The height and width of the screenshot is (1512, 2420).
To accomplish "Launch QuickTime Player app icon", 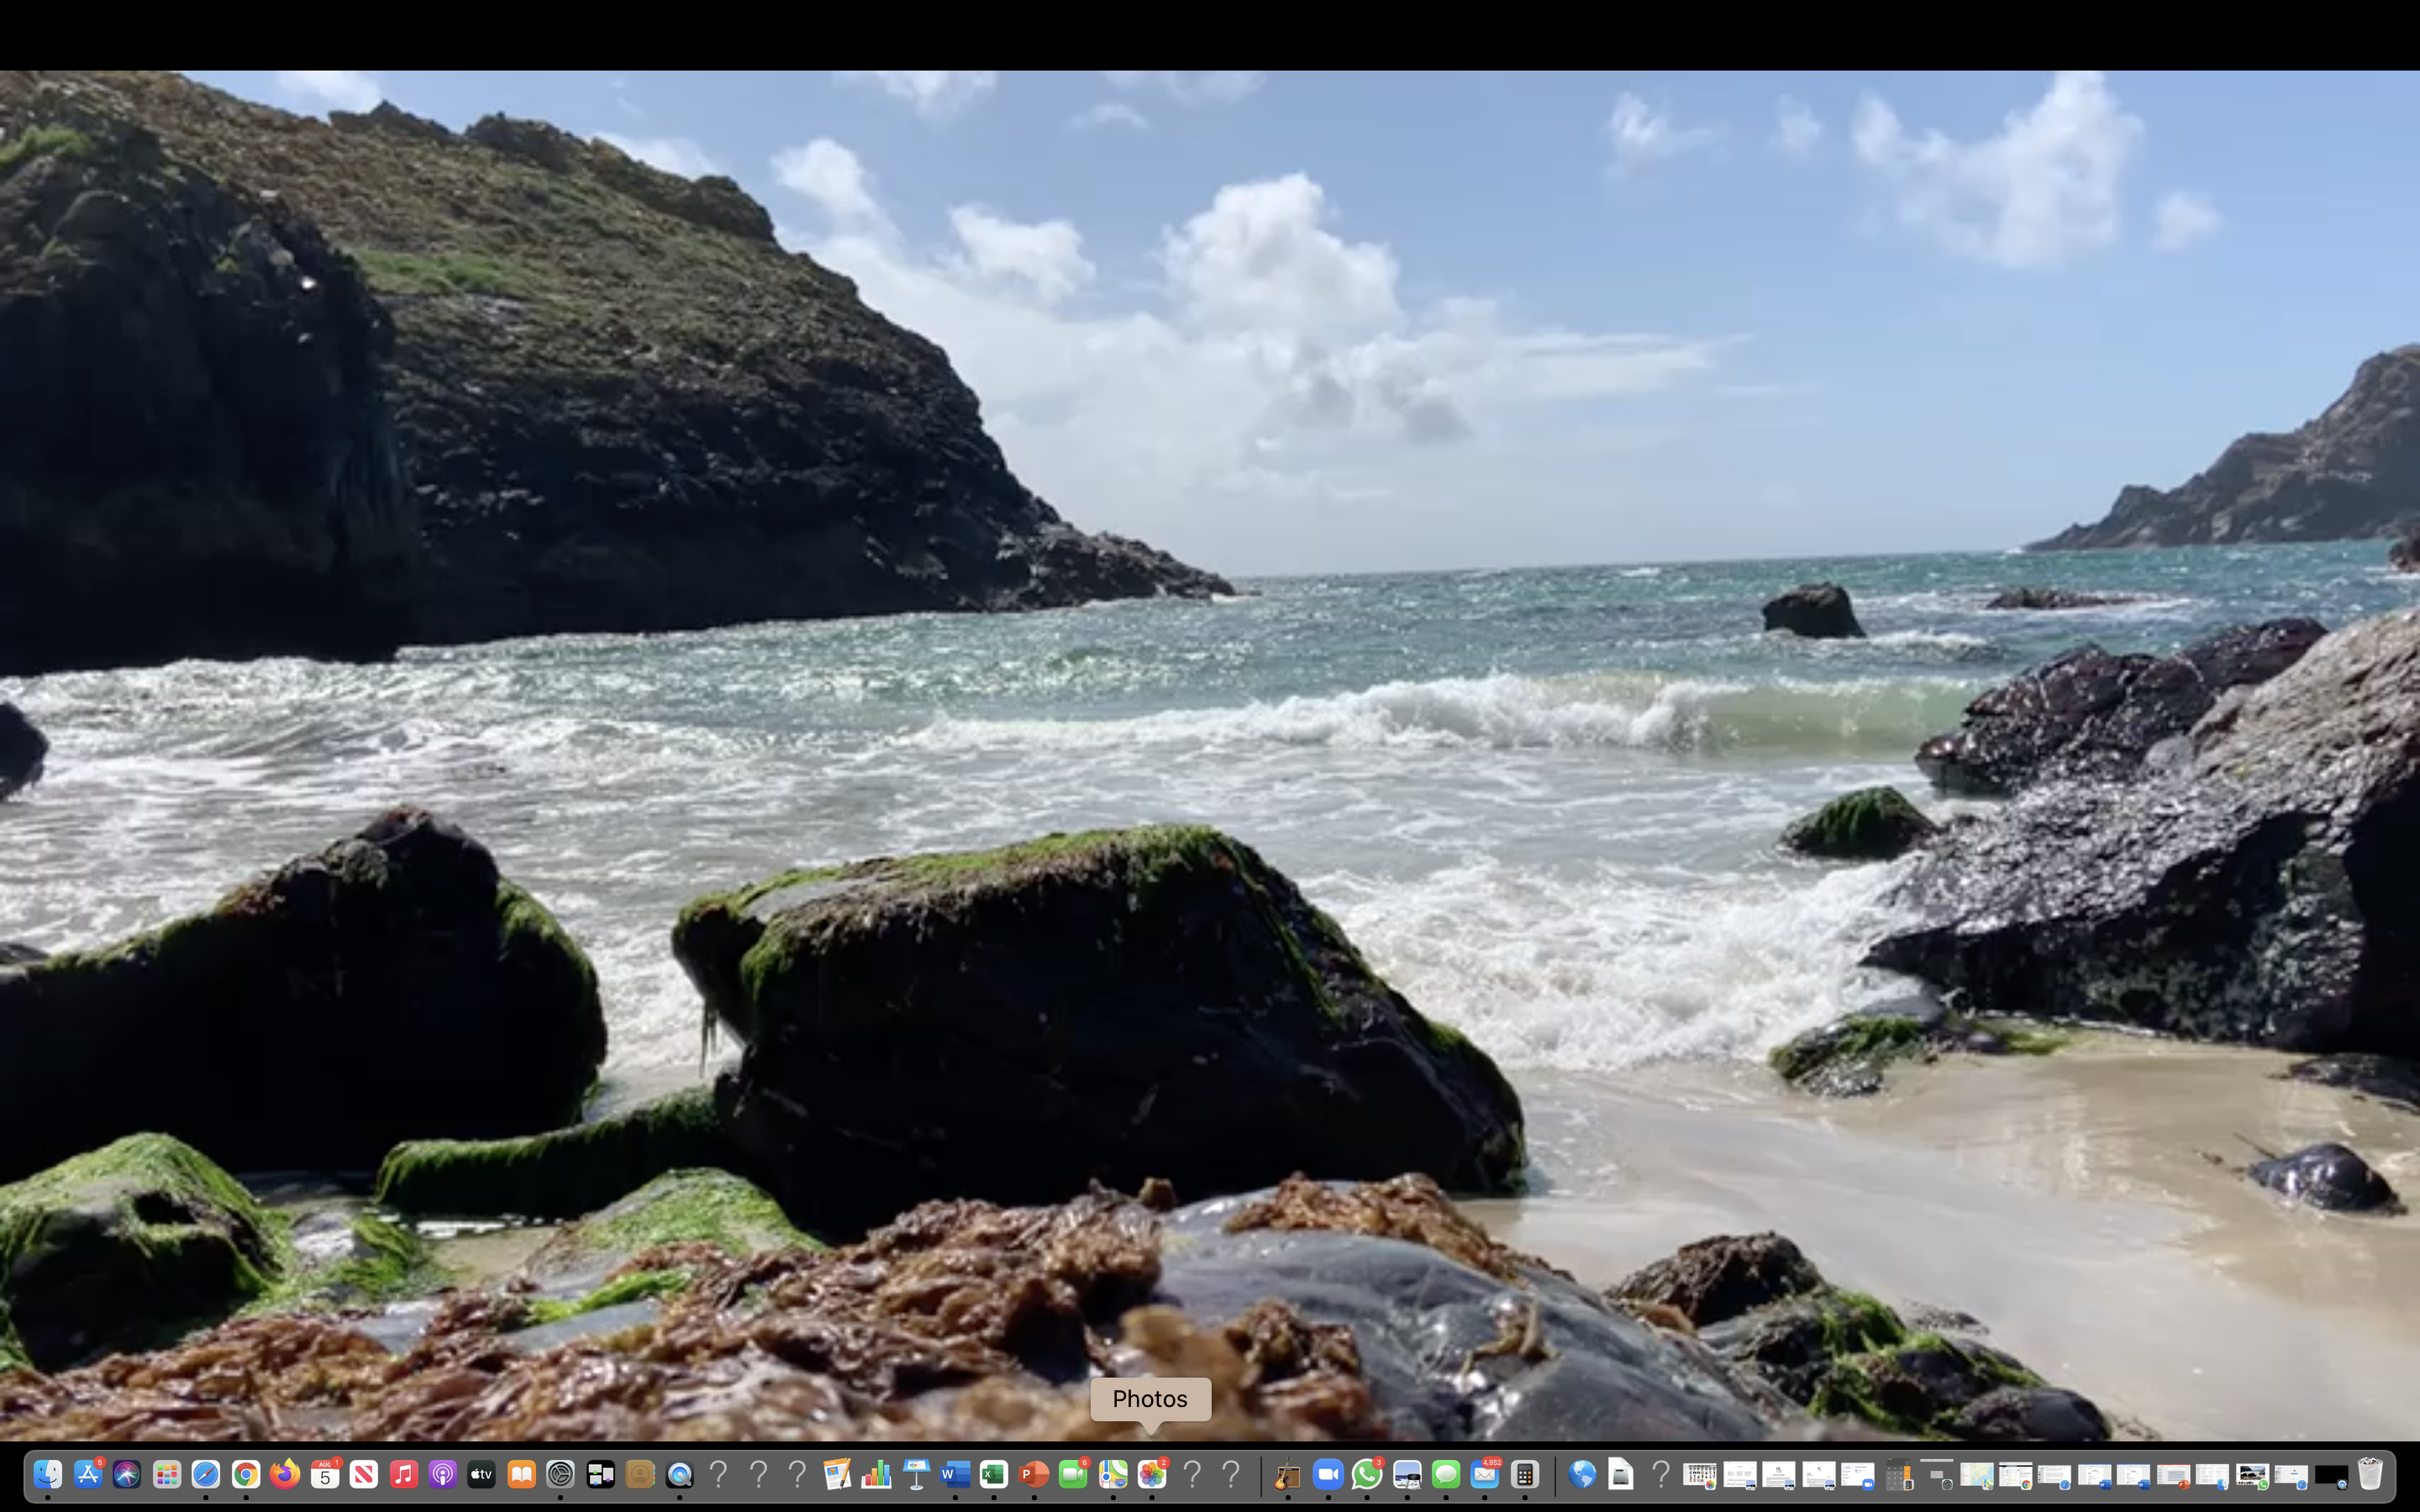I will click(x=679, y=1474).
